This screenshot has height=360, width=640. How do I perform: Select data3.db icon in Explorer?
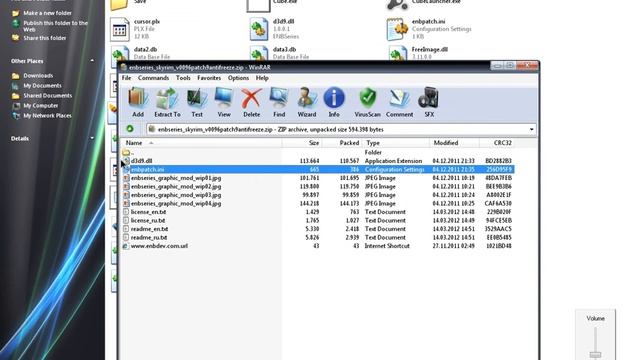coord(259,54)
